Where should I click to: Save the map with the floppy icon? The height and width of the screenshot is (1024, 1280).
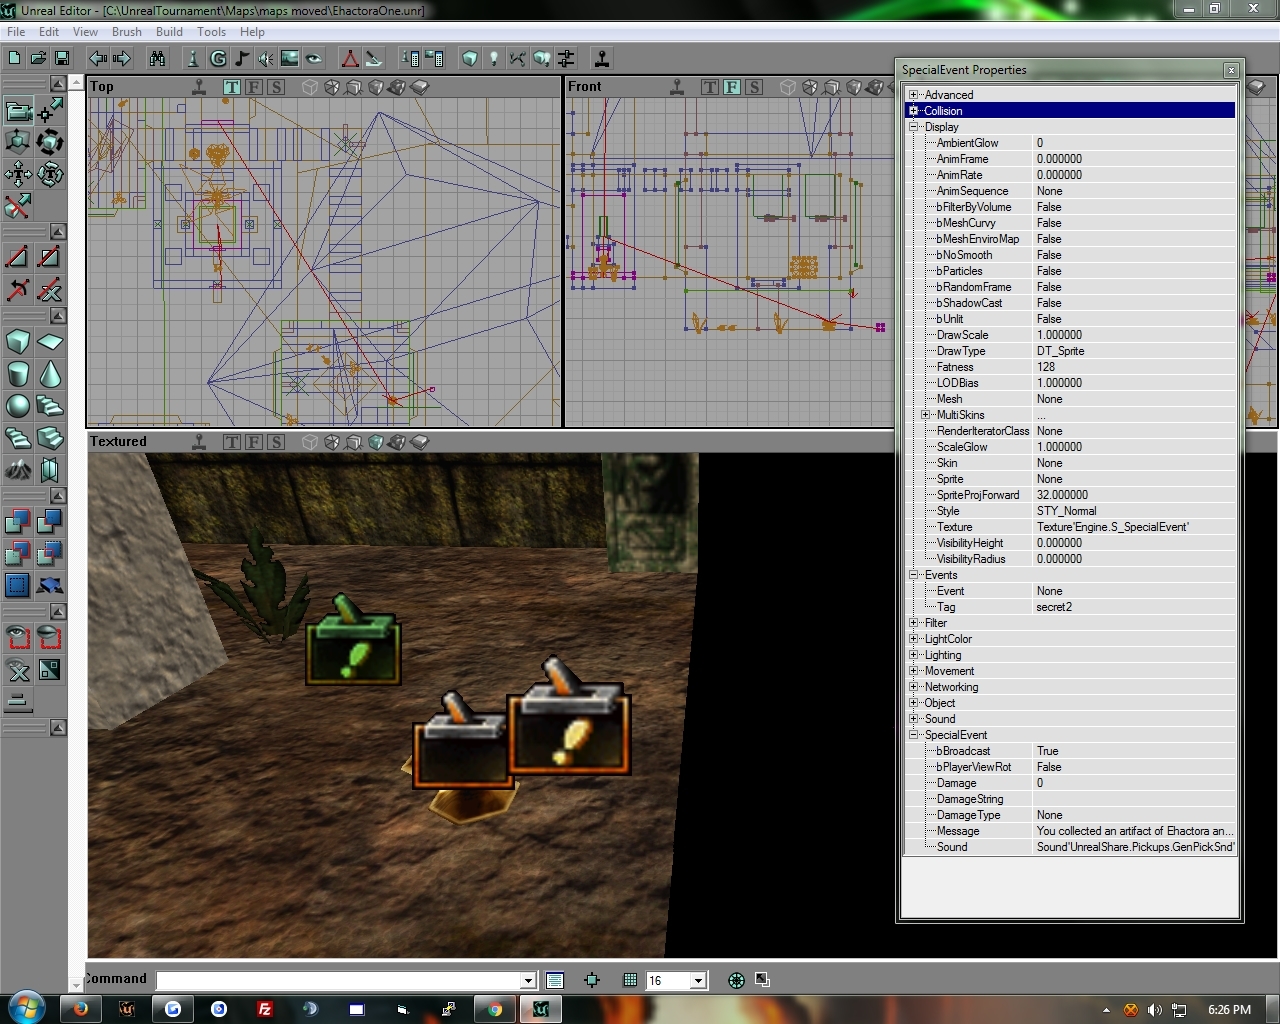coord(62,58)
